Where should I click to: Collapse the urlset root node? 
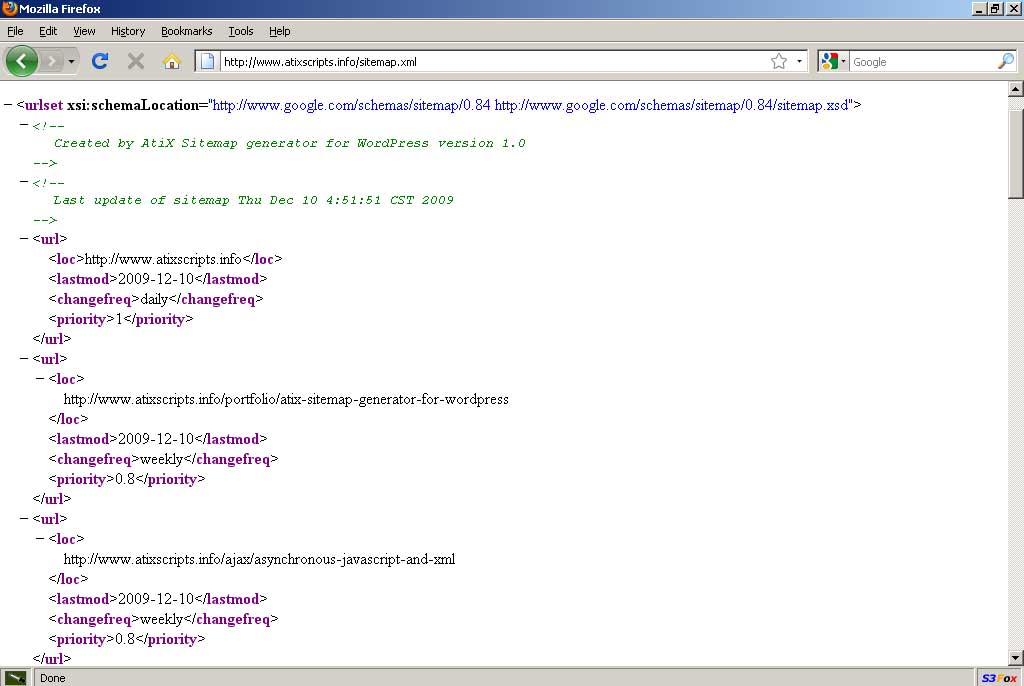point(8,105)
